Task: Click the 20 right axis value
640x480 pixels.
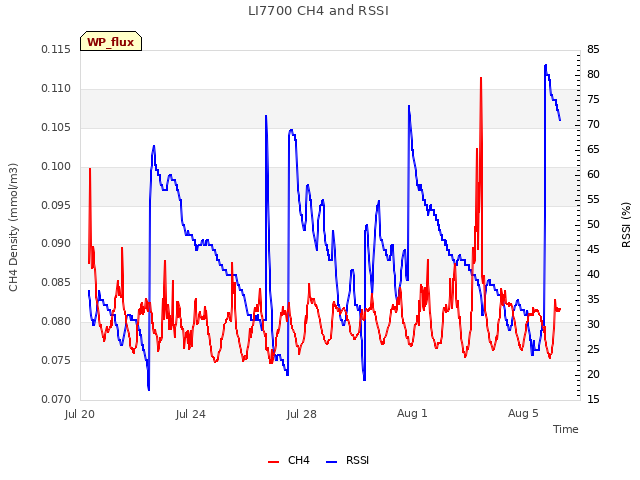Action: tap(593, 374)
